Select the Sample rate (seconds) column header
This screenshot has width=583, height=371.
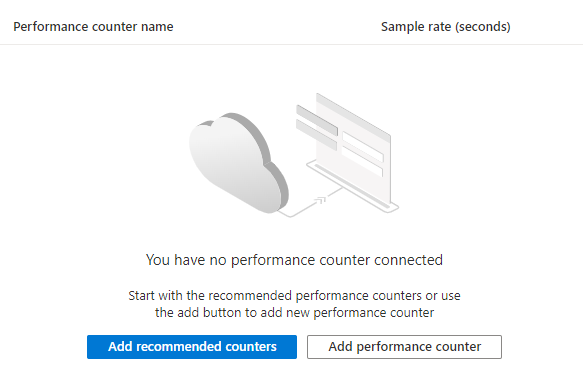445,27
